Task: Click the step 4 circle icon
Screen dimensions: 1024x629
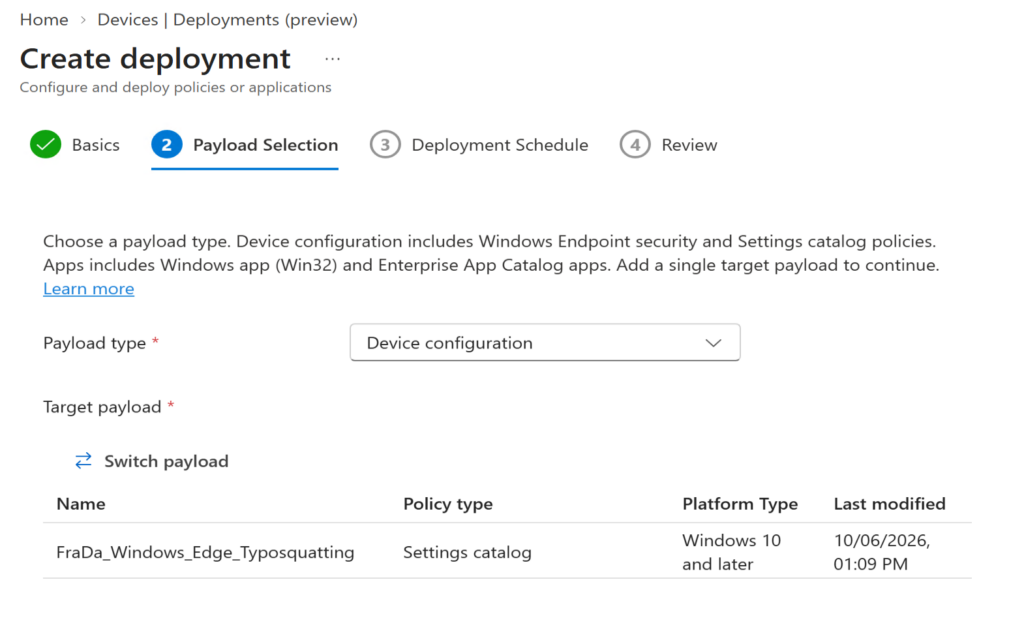Action: (x=635, y=144)
